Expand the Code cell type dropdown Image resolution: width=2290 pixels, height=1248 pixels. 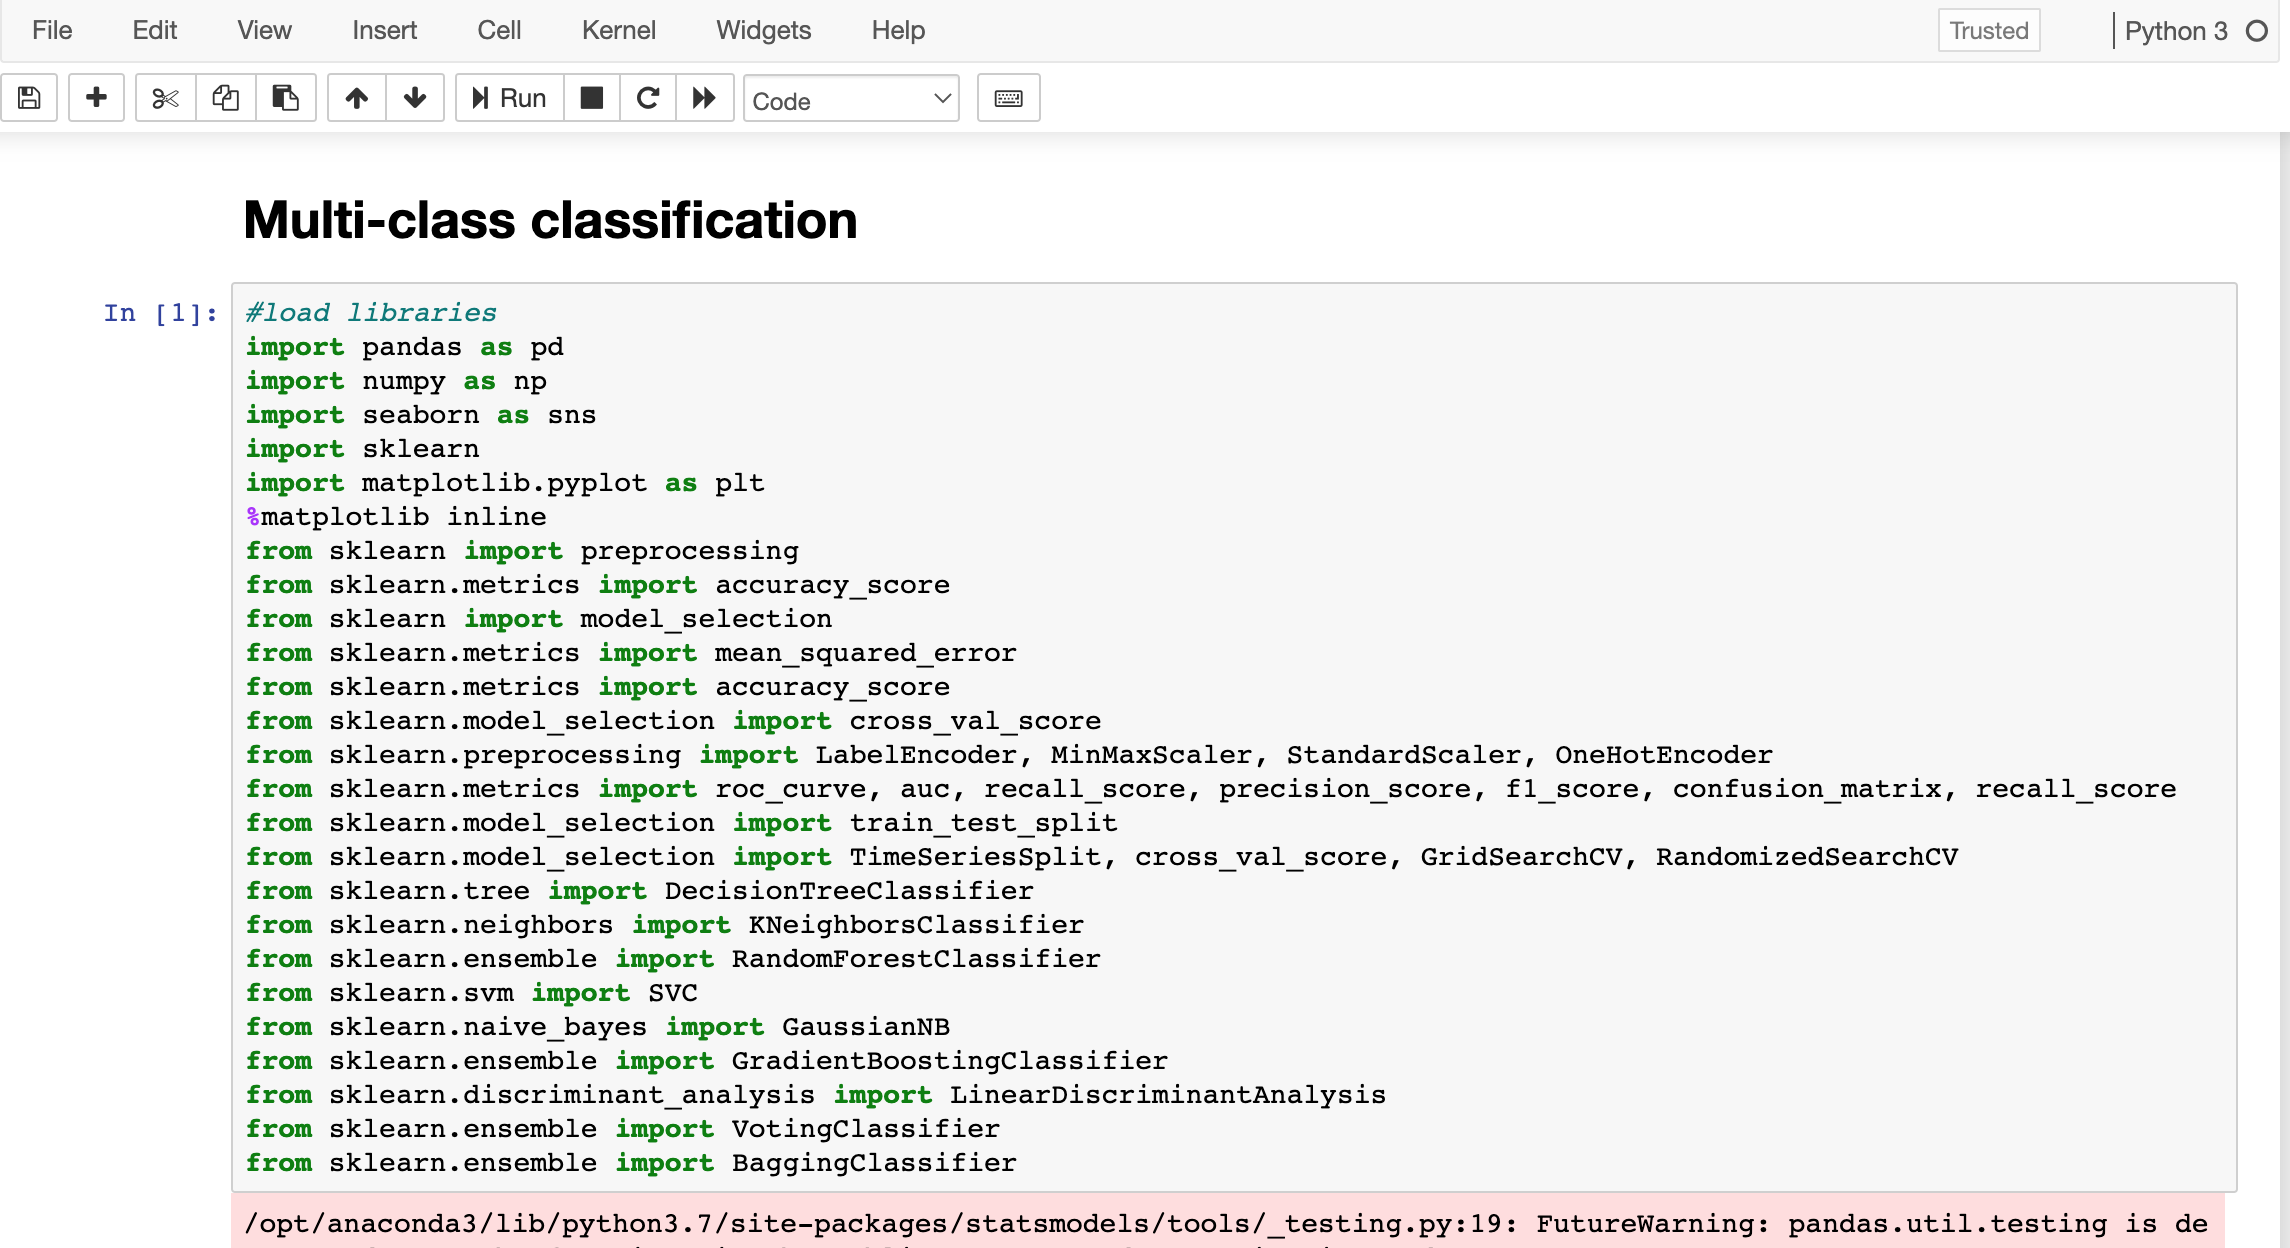(850, 99)
